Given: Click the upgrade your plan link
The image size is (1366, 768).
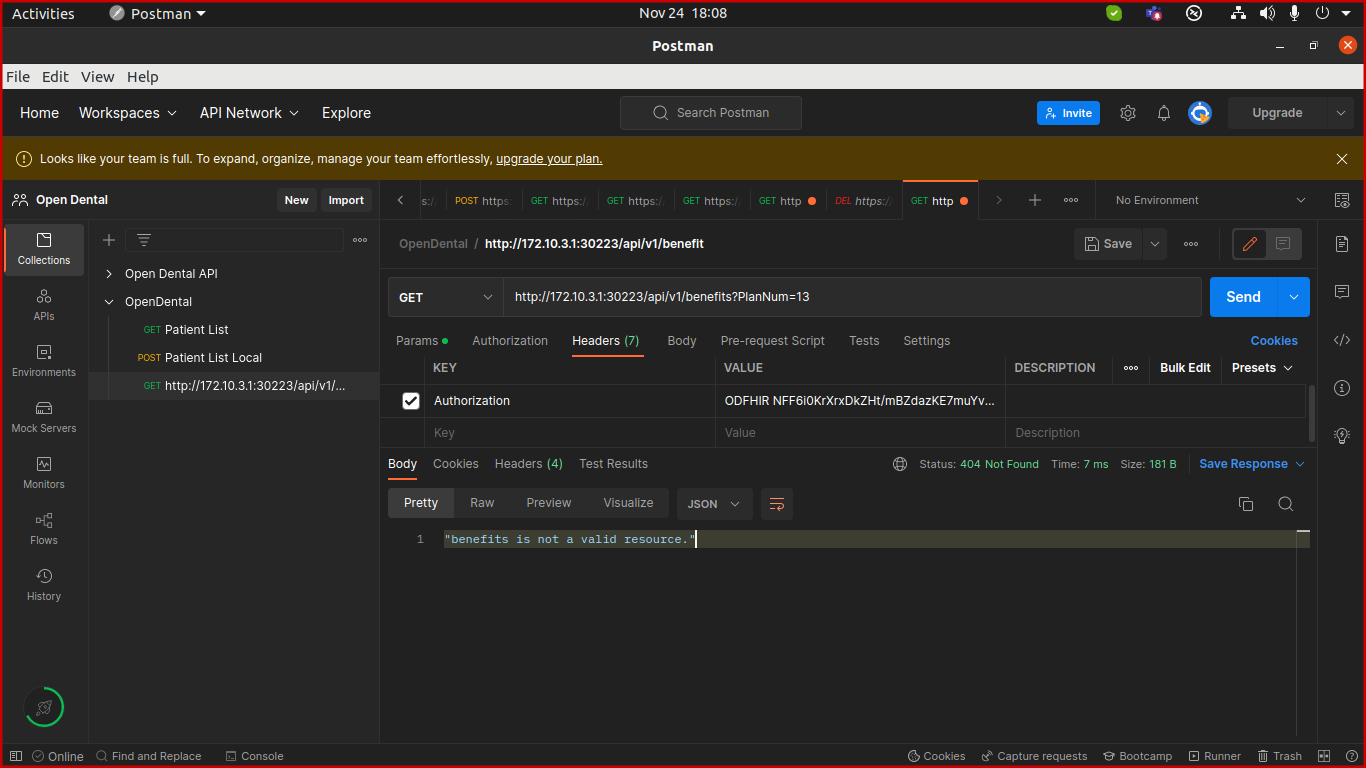Looking at the screenshot, I should tap(549, 159).
